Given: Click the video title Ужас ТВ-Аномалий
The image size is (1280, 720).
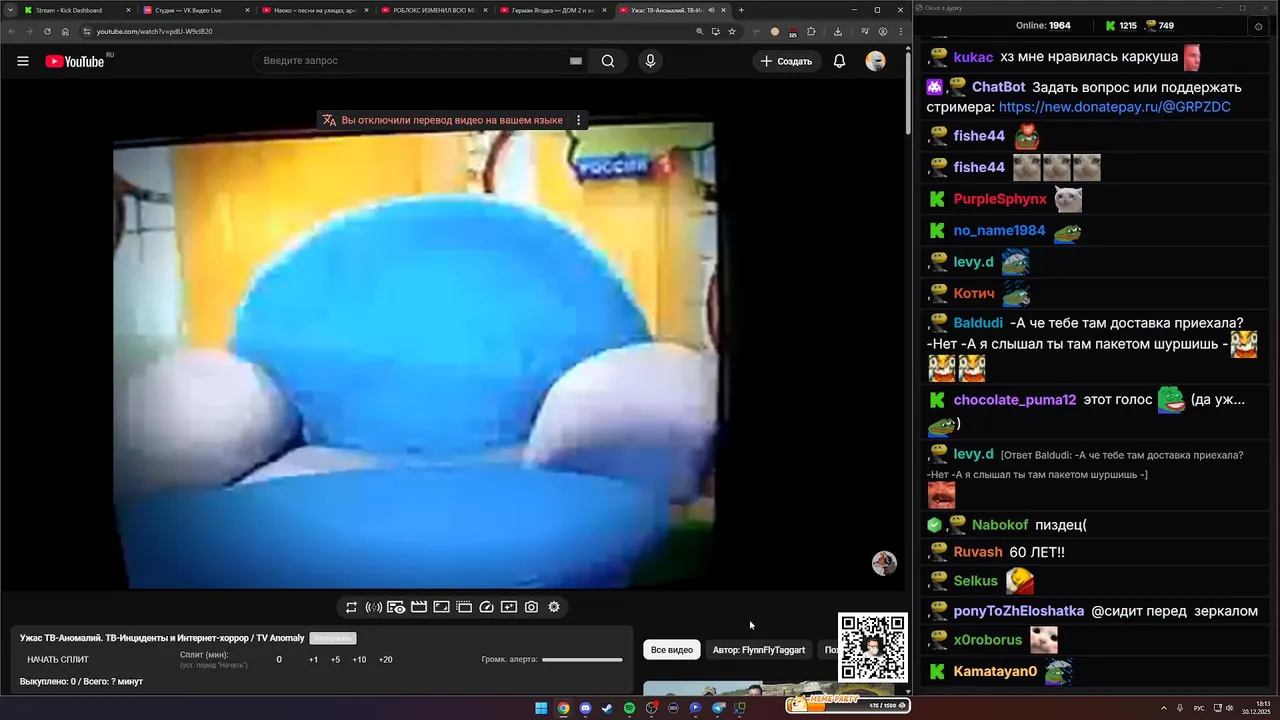Looking at the screenshot, I should 162,638.
